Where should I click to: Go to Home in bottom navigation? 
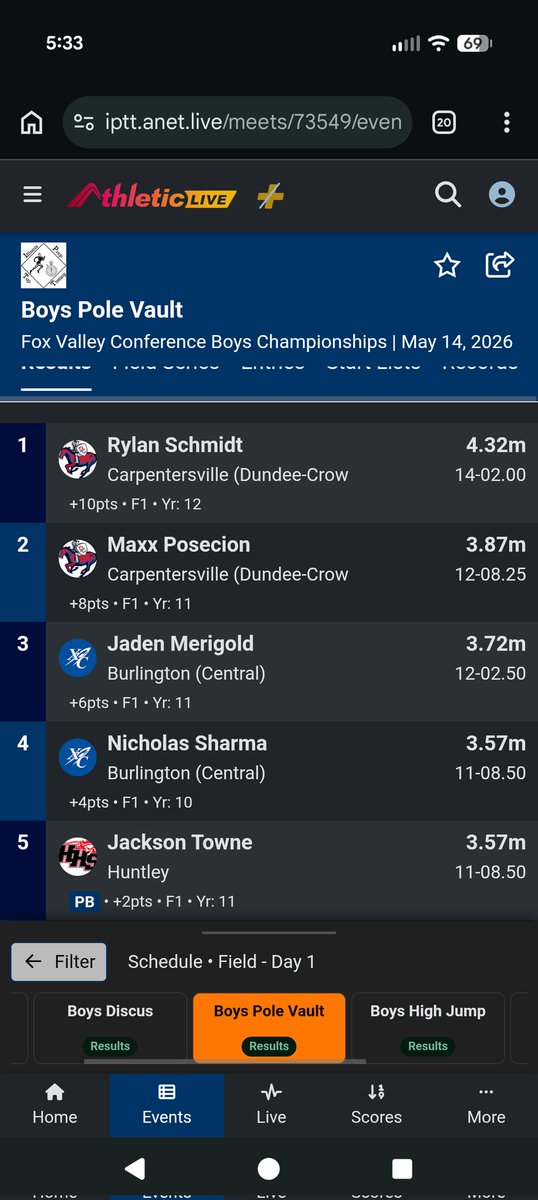click(x=55, y=1104)
